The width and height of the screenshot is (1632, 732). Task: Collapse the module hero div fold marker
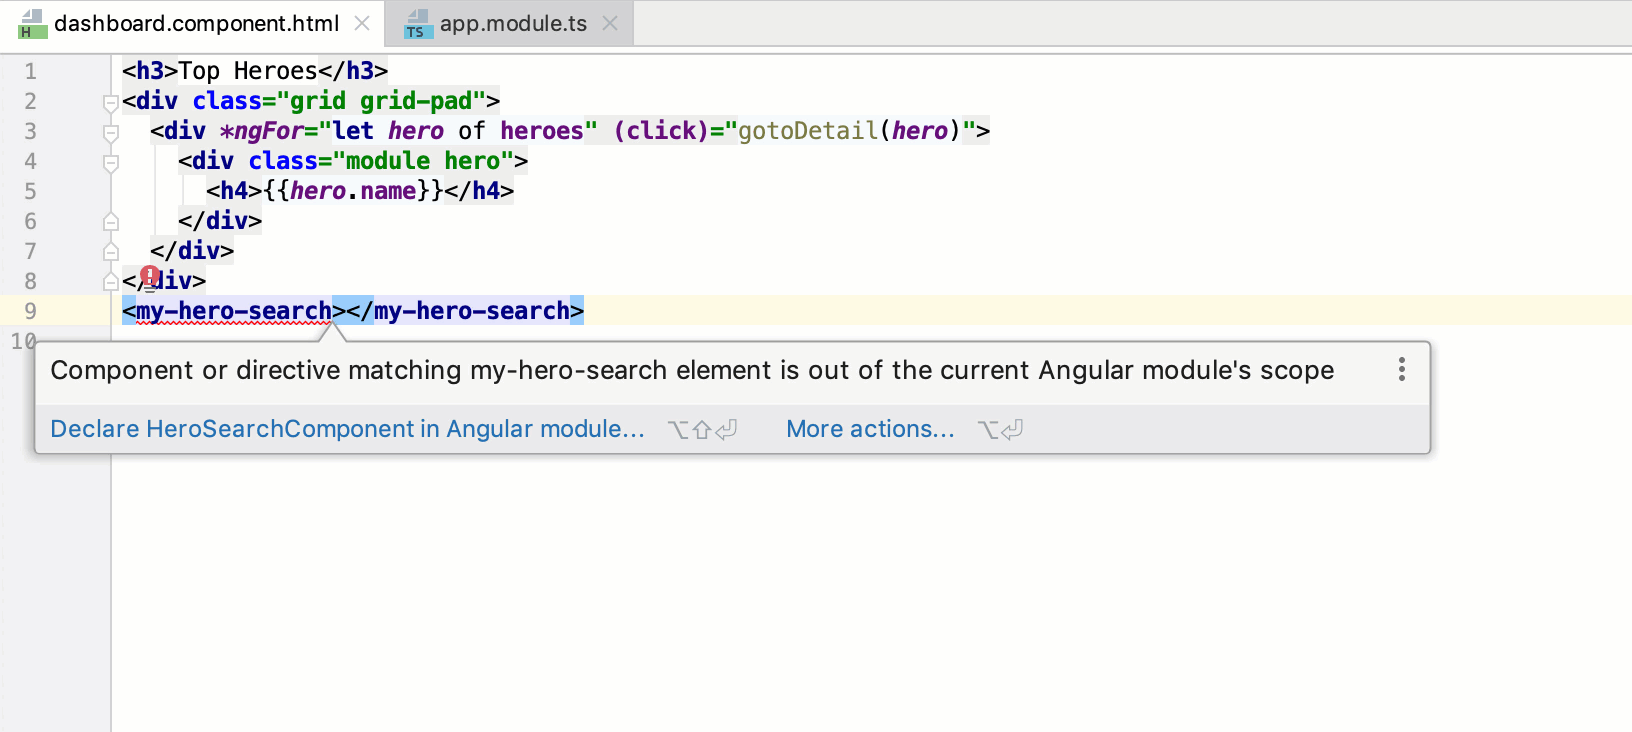(111, 161)
